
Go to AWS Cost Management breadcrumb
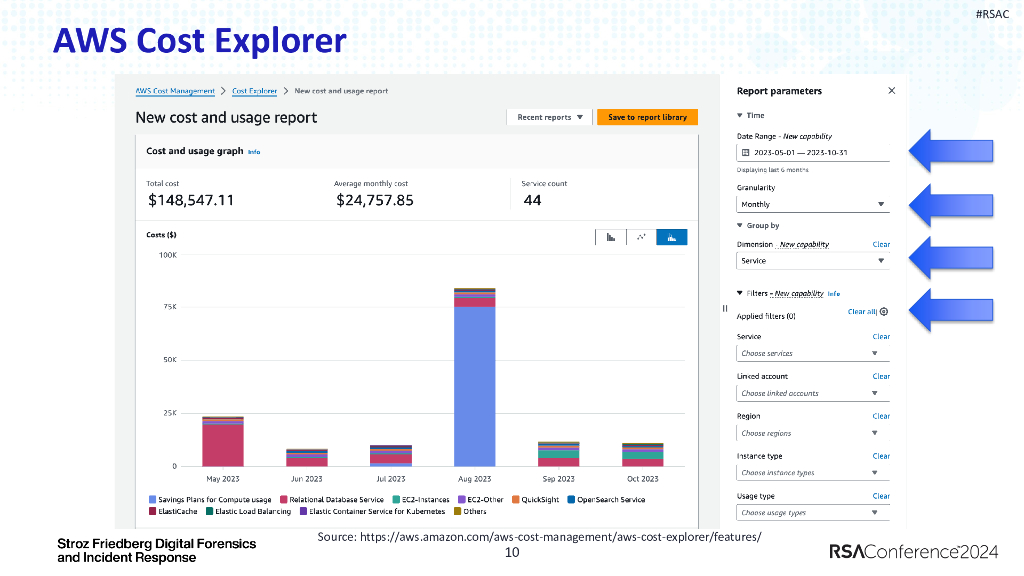click(x=175, y=91)
